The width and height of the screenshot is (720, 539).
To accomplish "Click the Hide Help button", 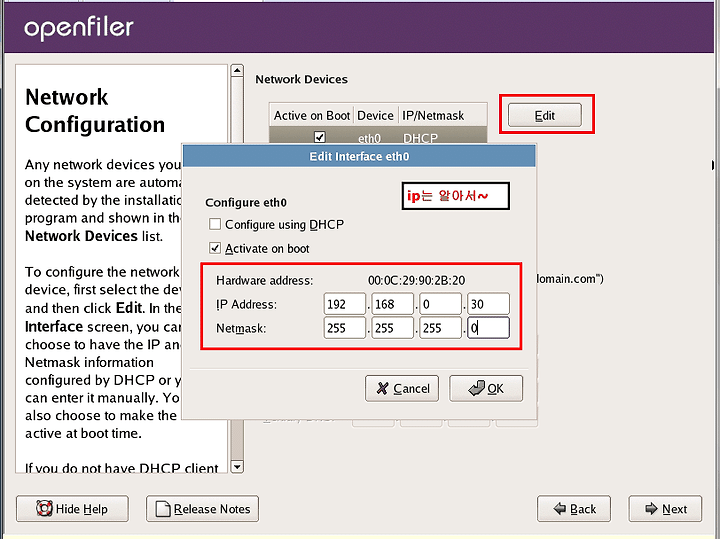I will (72, 509).
